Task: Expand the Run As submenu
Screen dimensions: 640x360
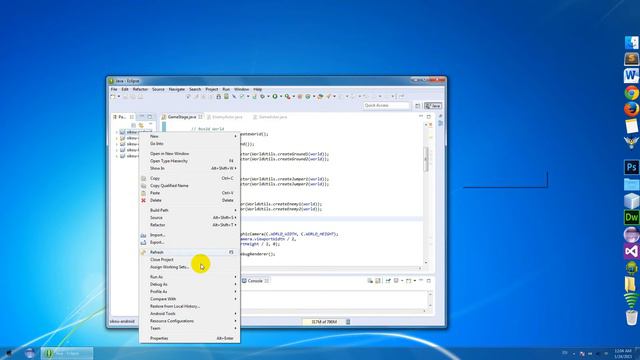Action: point(189,277)
